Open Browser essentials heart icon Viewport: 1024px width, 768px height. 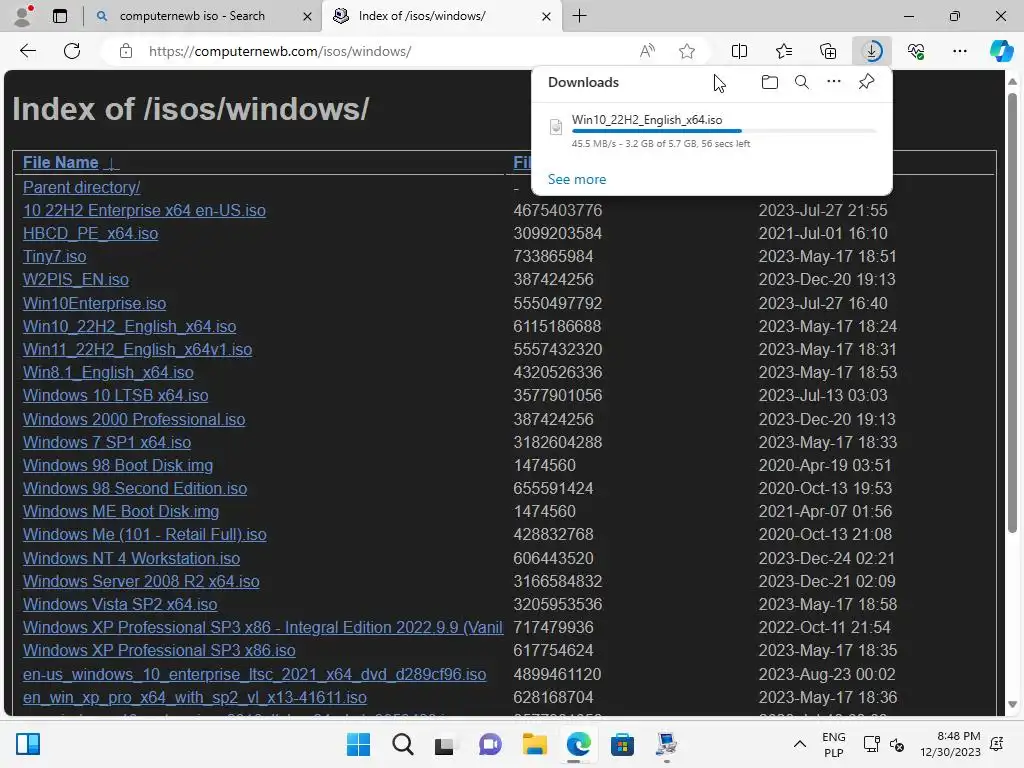(x=916, y=51)
